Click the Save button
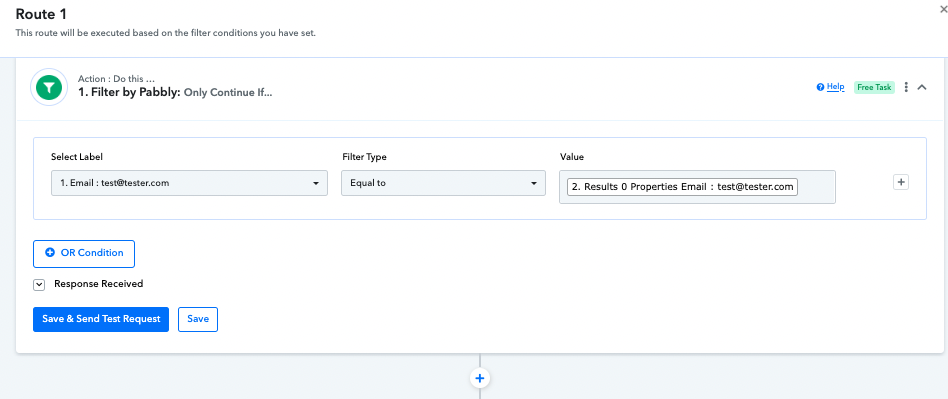The height and width of the screenshot is (399, 948). (198, 319)
